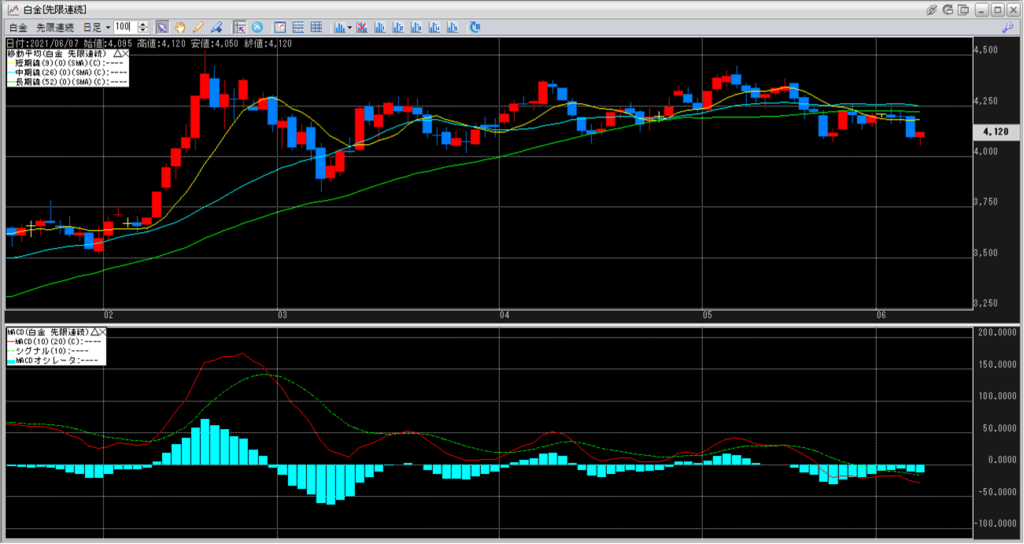This screenshot has width=1024, height=544.
Task: Select the arrow pointer cursor tool
Action: click(162, 26)
